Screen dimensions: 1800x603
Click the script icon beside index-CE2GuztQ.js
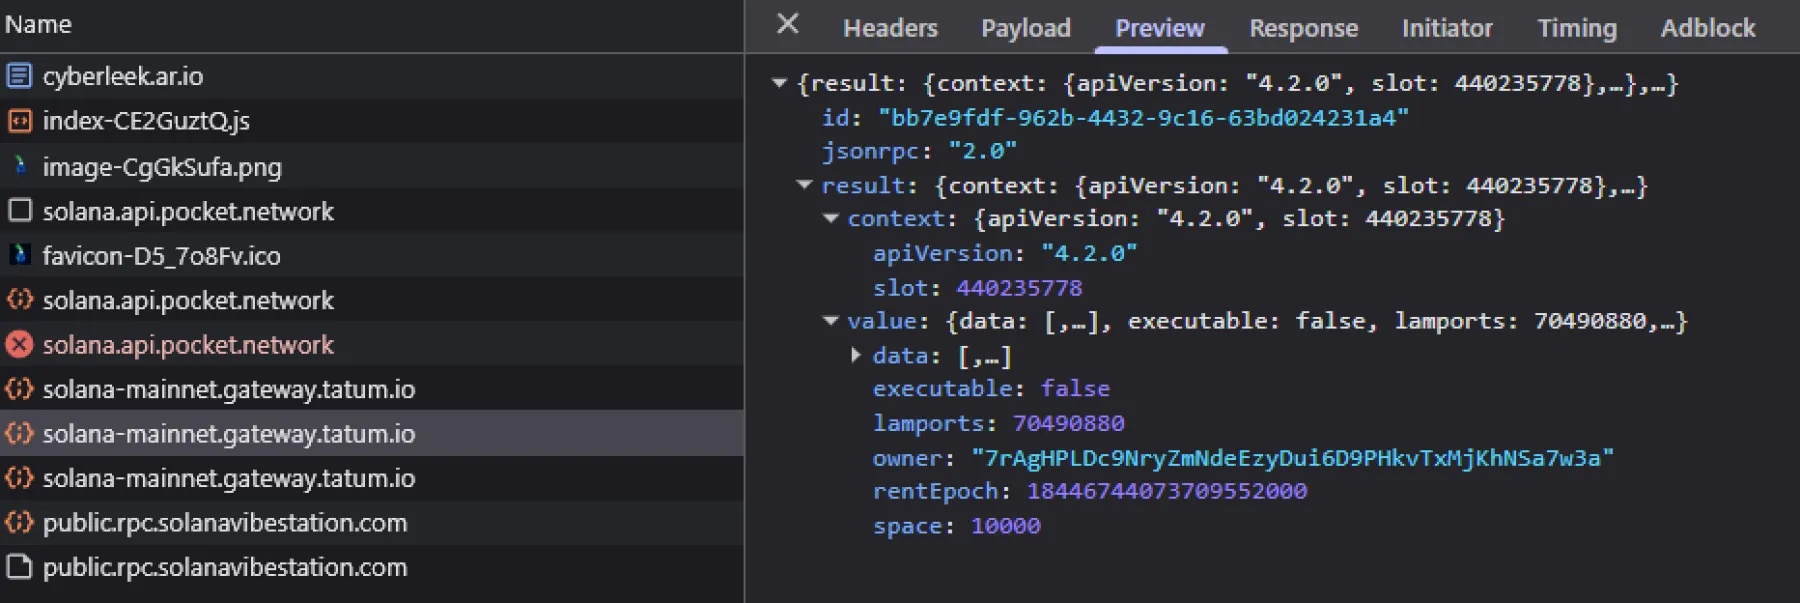pyautogui.click(x=18, y=121)
